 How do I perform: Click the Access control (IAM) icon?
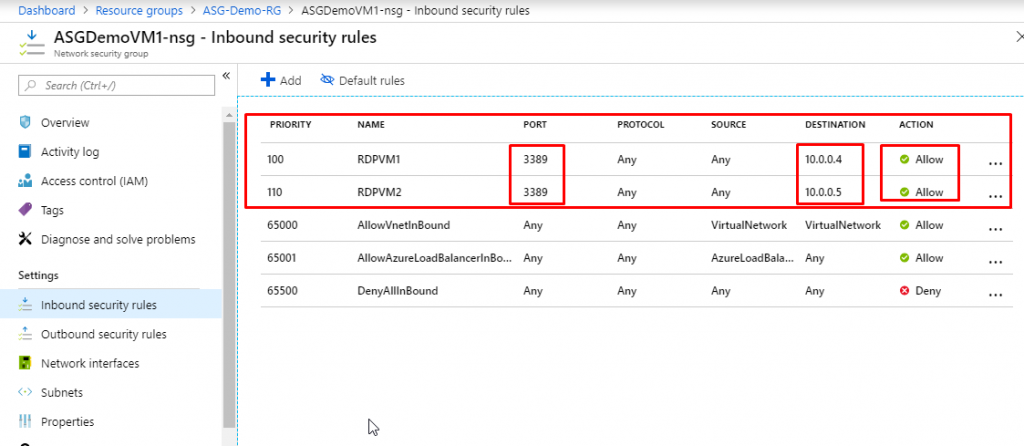pyautogui.click(x=26, y=181)
